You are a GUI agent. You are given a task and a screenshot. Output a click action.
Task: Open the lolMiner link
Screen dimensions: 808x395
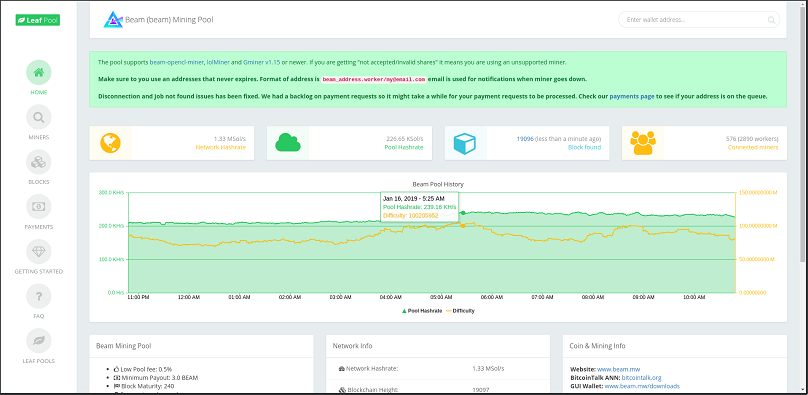(217, 62)
